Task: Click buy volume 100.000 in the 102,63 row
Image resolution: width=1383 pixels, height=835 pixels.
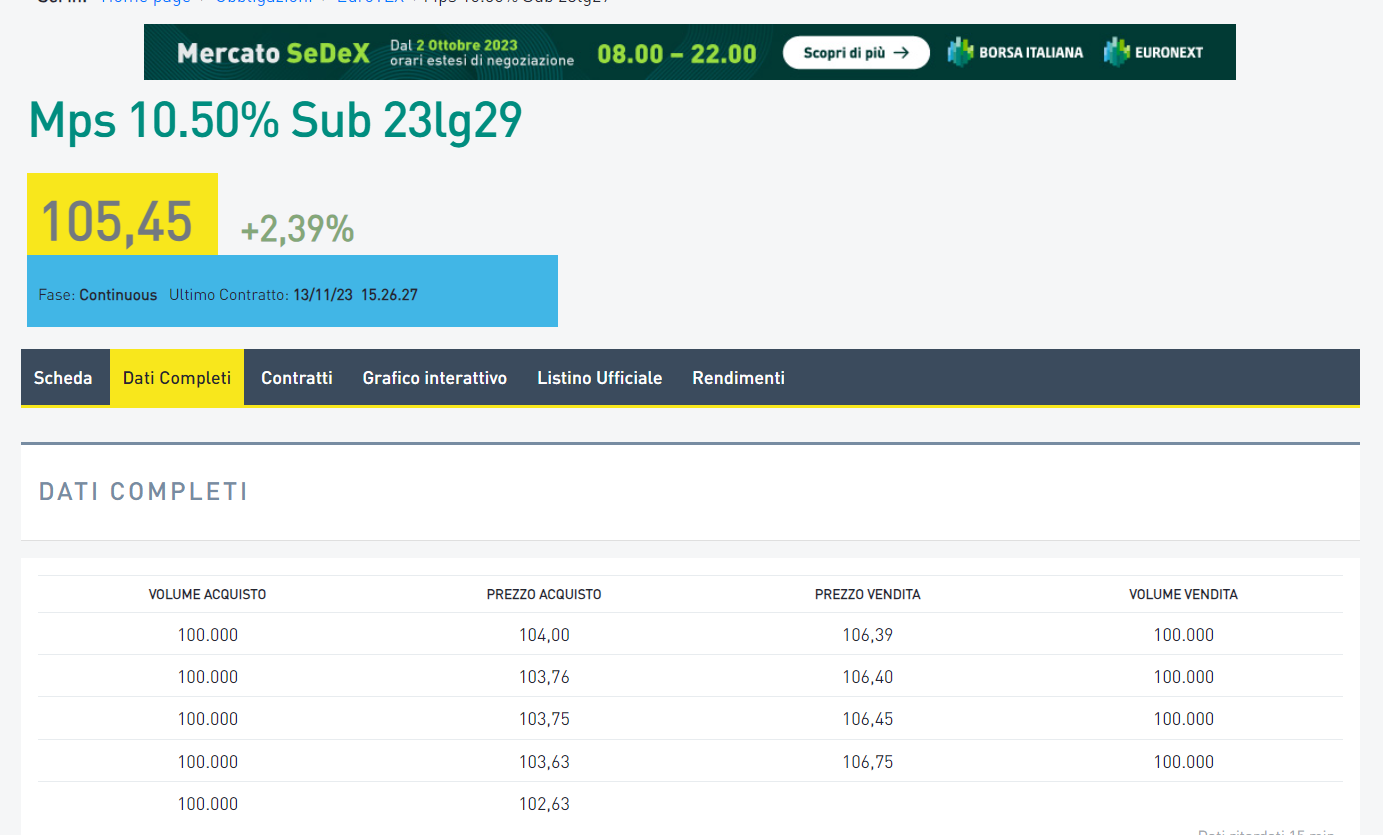Action: (208, 804)
